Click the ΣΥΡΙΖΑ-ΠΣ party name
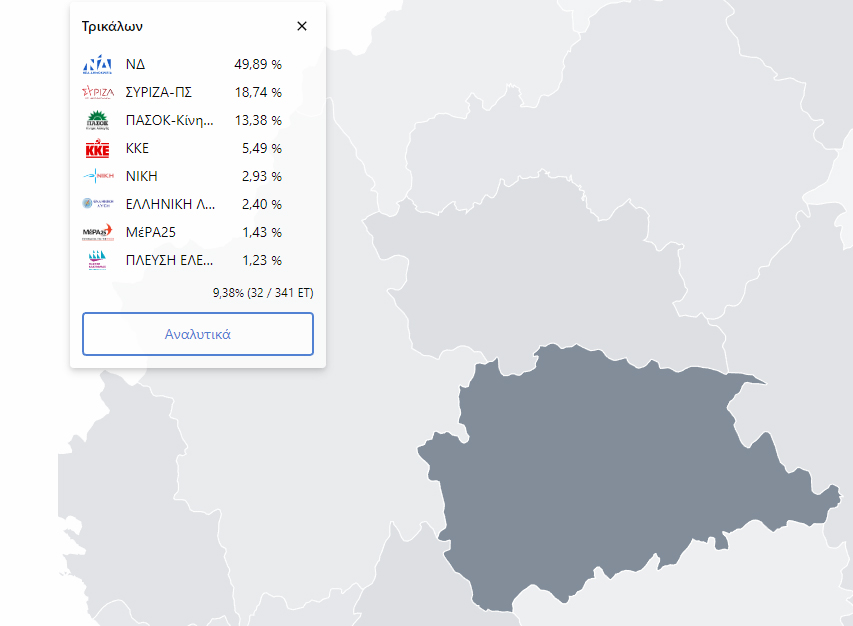The width and height of the screenshot is (853, 626). coord(158,92)
